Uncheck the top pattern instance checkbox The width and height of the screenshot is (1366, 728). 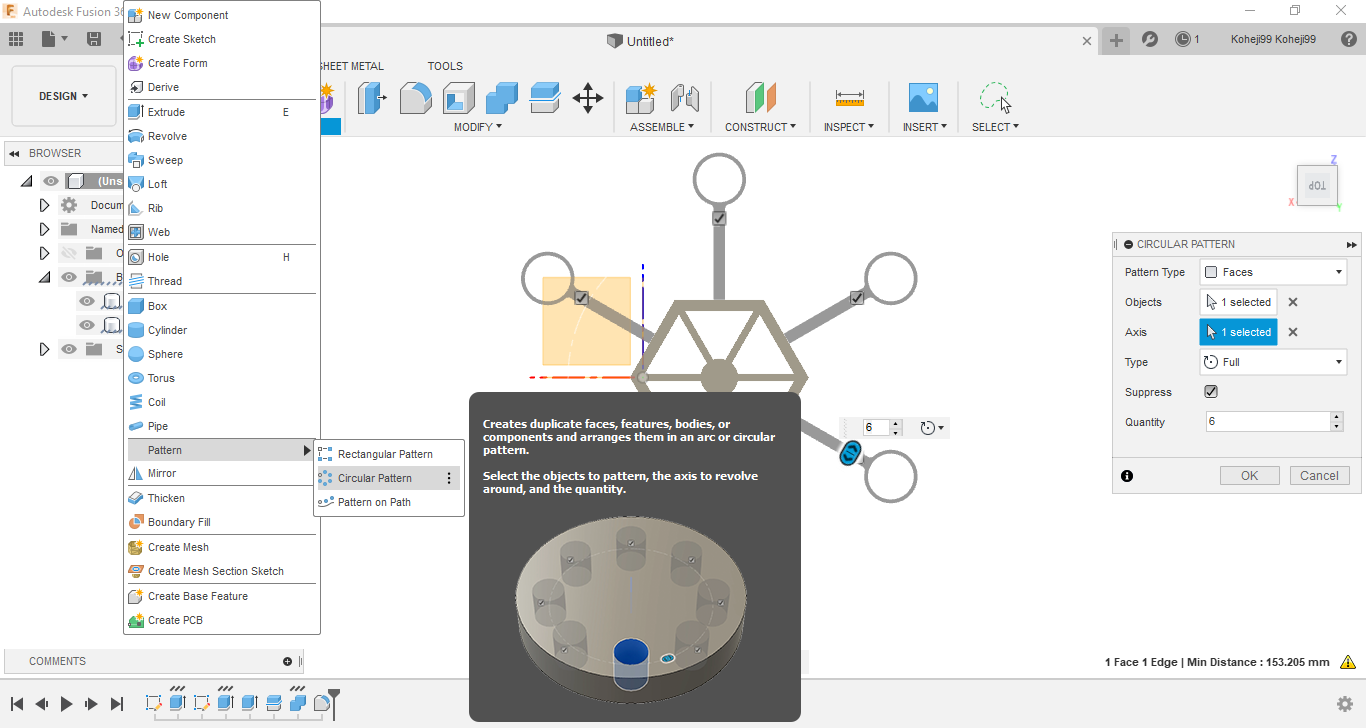click(x=719, y=218)
